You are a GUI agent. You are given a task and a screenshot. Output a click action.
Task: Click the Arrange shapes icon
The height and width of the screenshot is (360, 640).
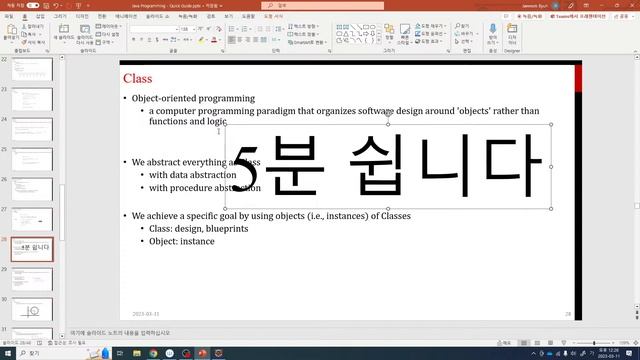(389, 29)
